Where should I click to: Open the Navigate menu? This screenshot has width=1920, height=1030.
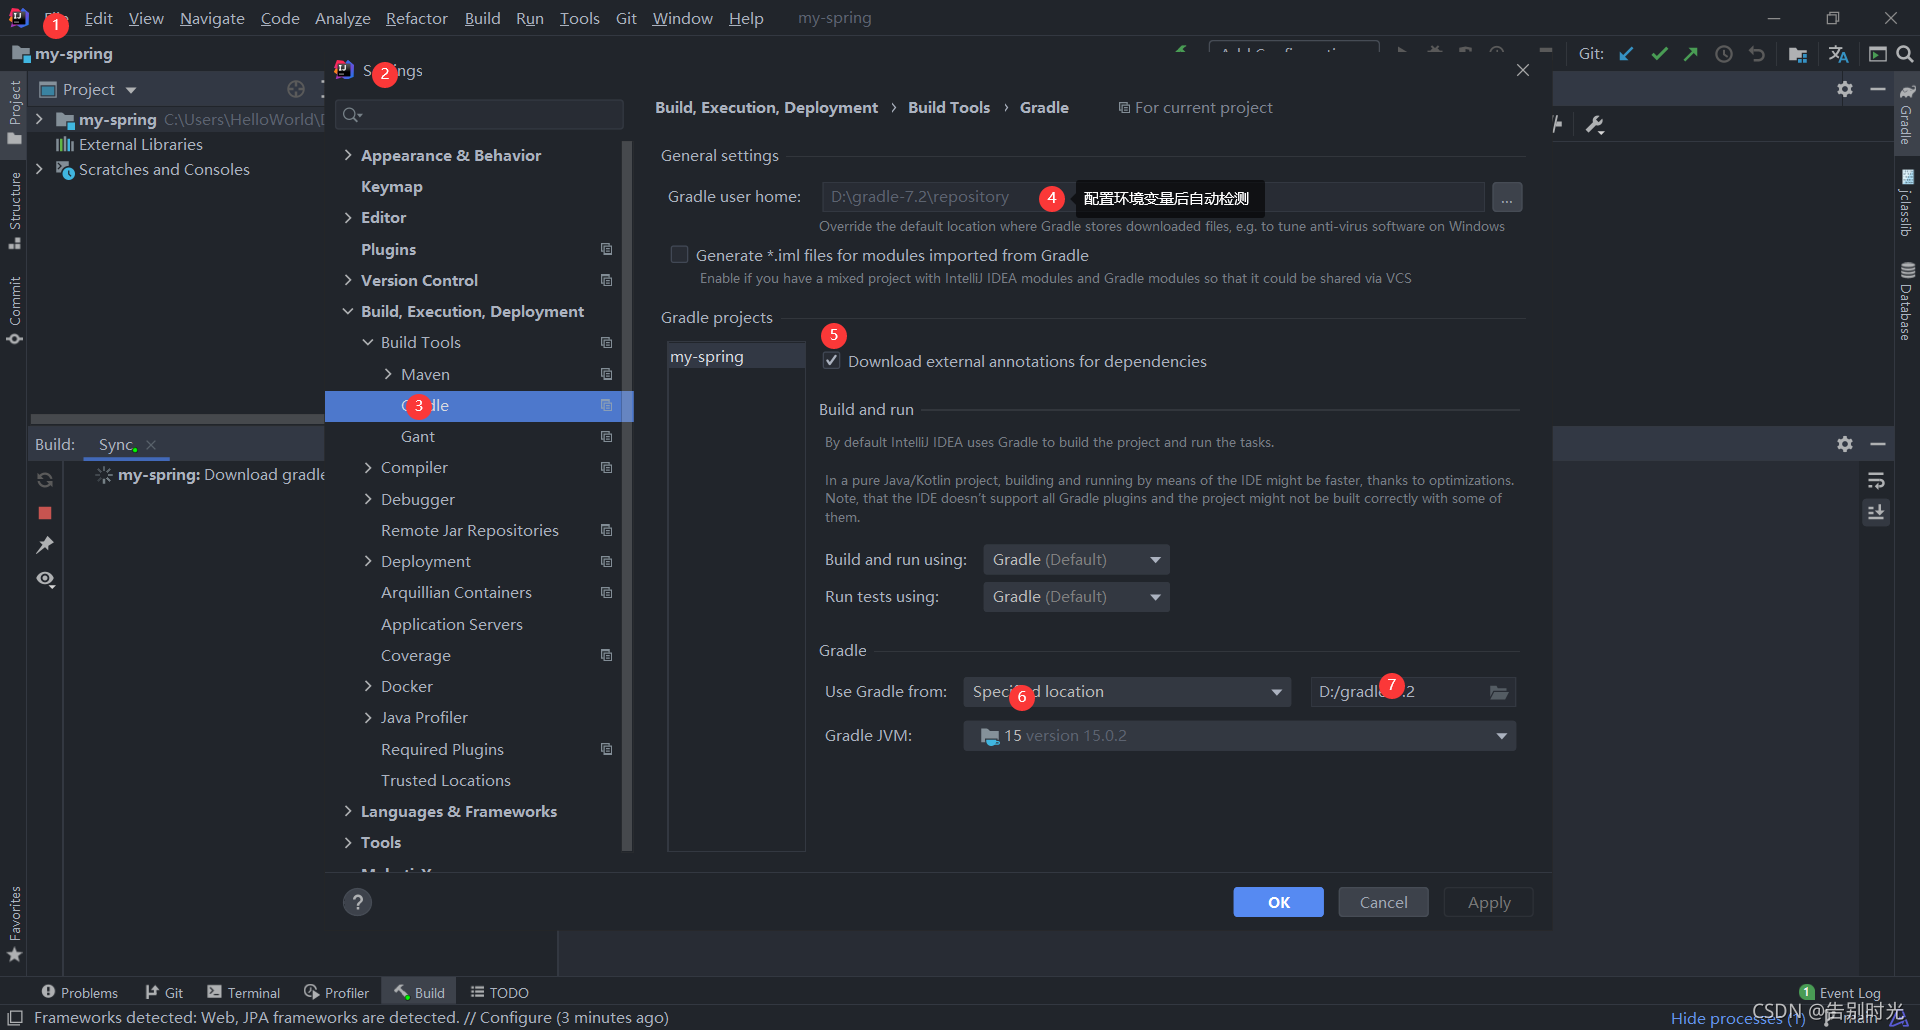coord(212,18)
